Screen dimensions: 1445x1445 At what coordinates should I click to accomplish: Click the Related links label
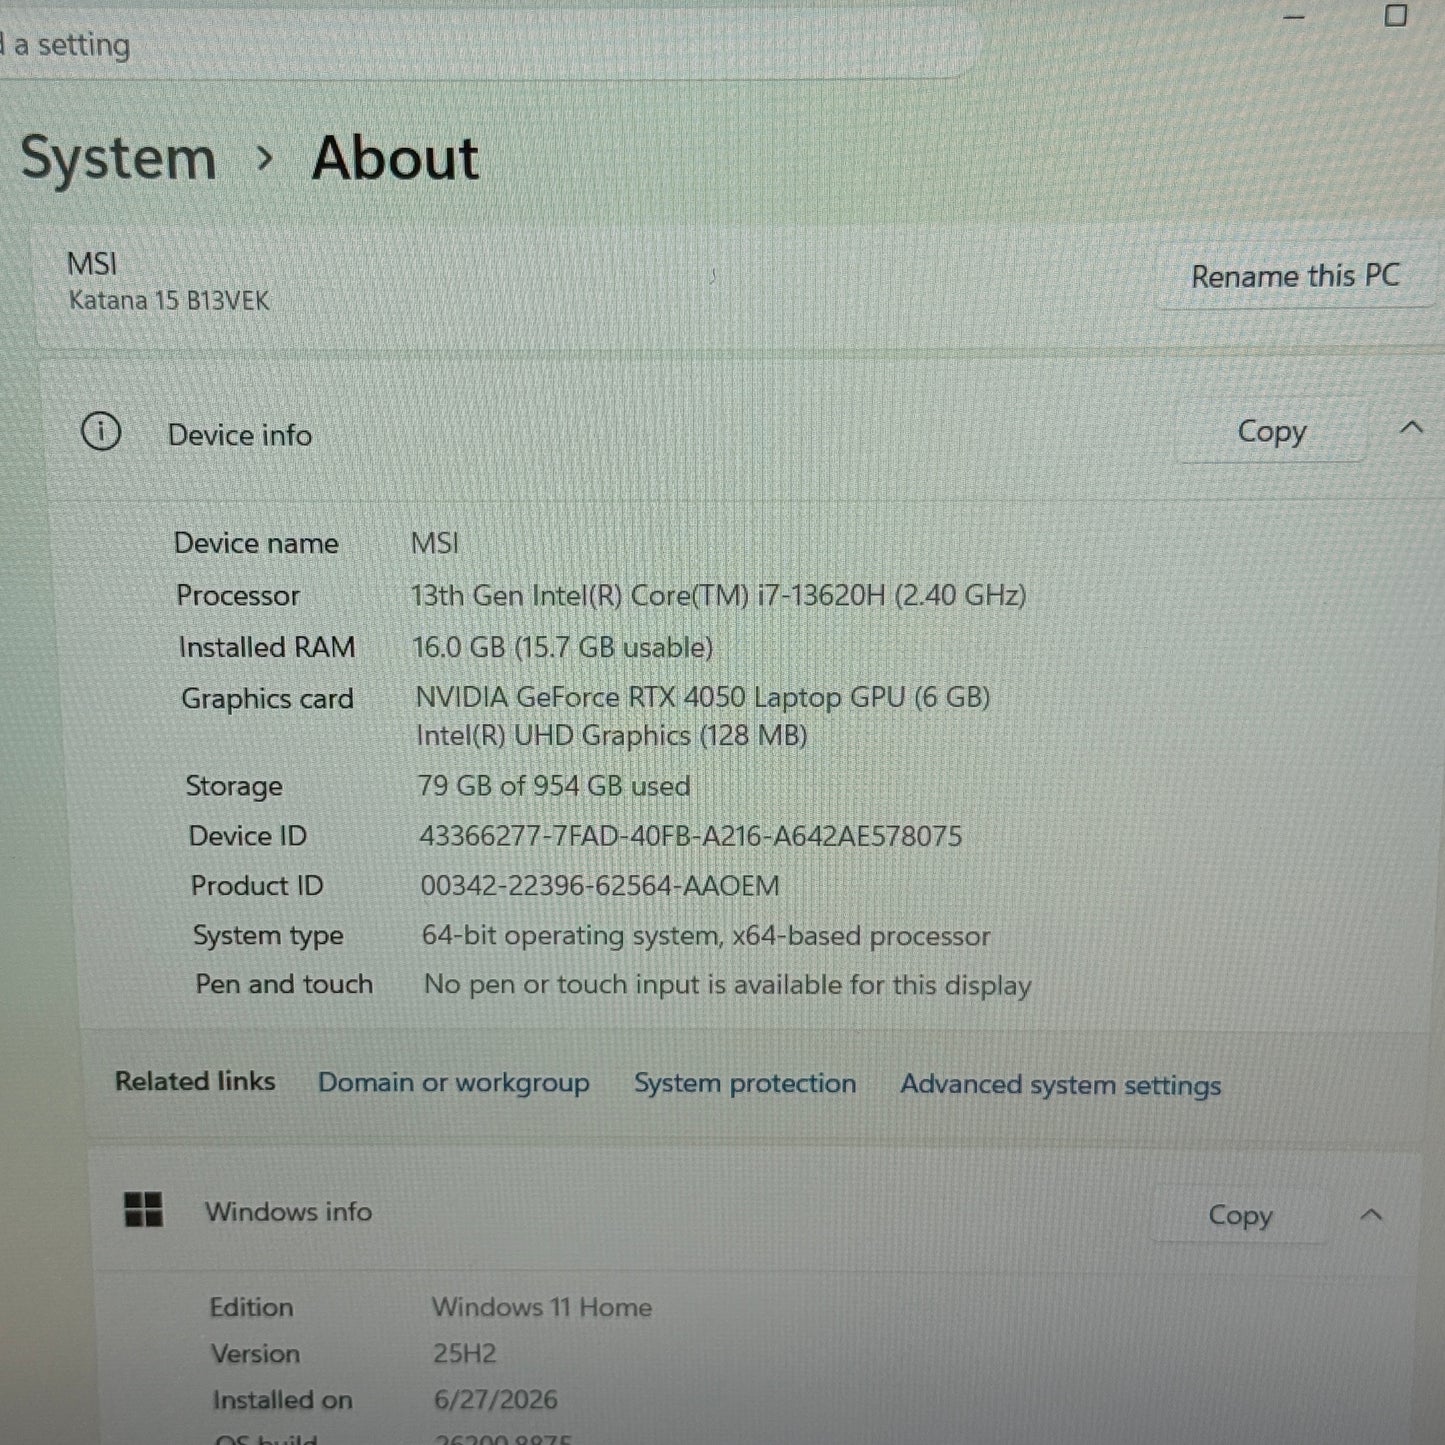tap(195, 1081)
